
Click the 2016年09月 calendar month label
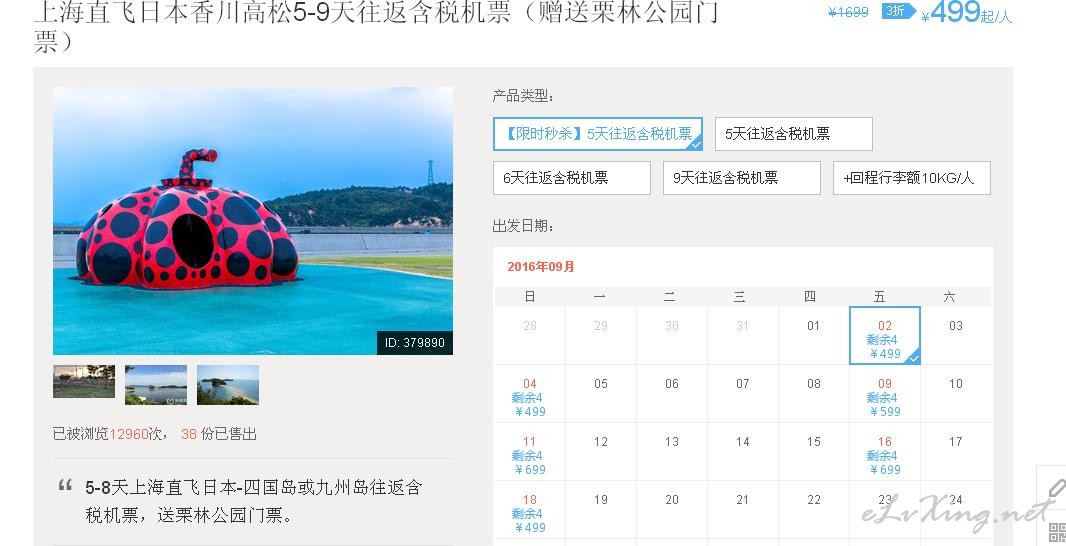click(540, 267)
